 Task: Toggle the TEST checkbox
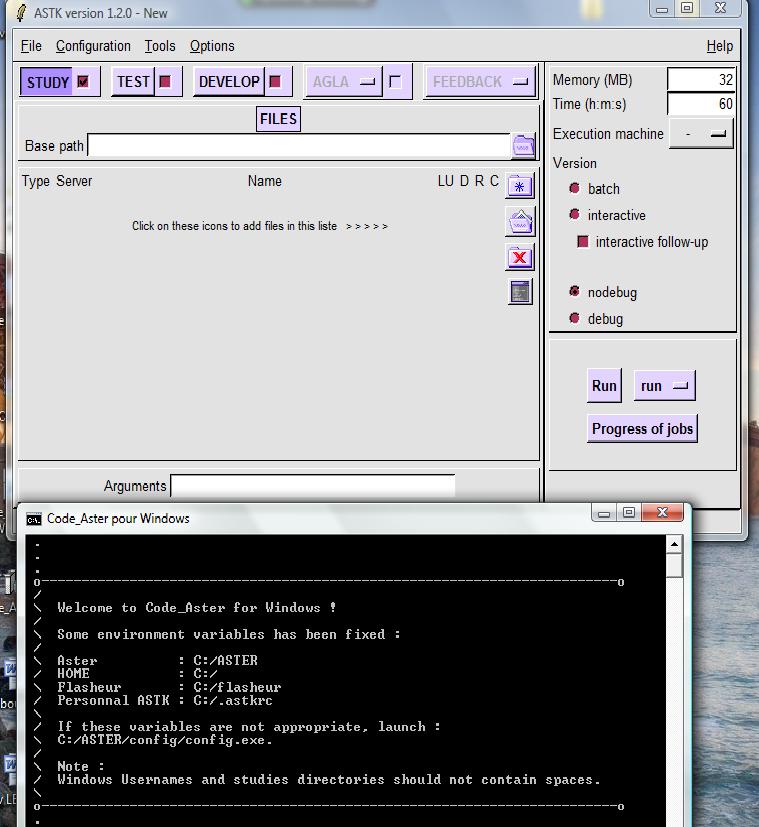tap(165, 82)
